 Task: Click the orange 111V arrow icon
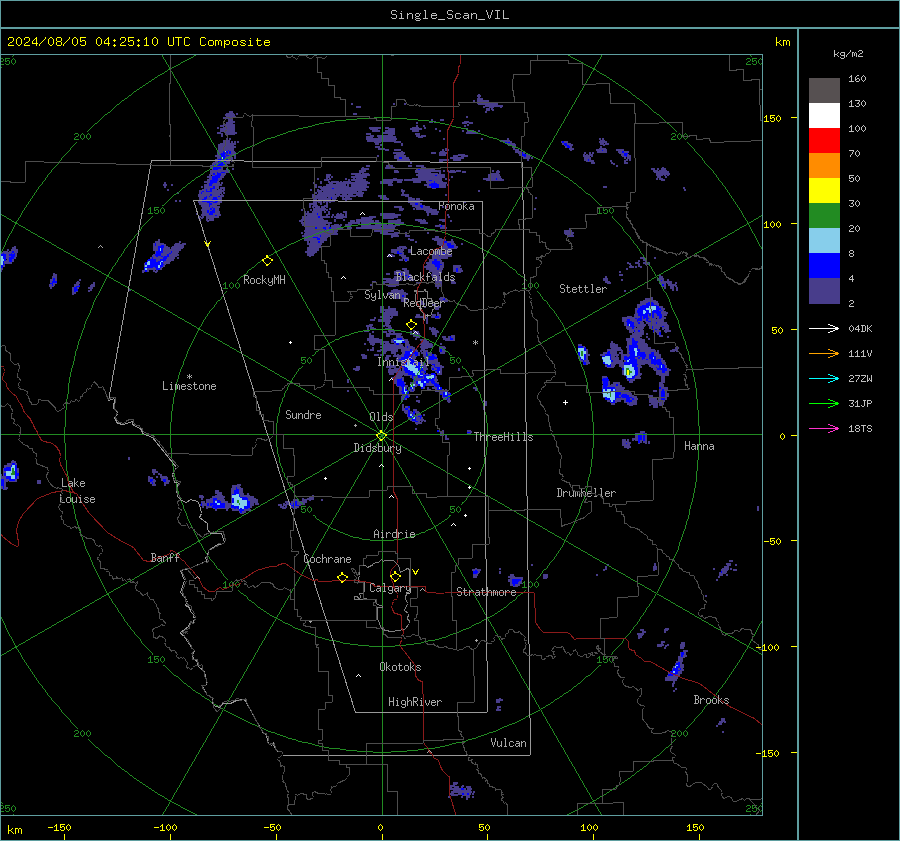pyautogui.click(x=824, y=354)
